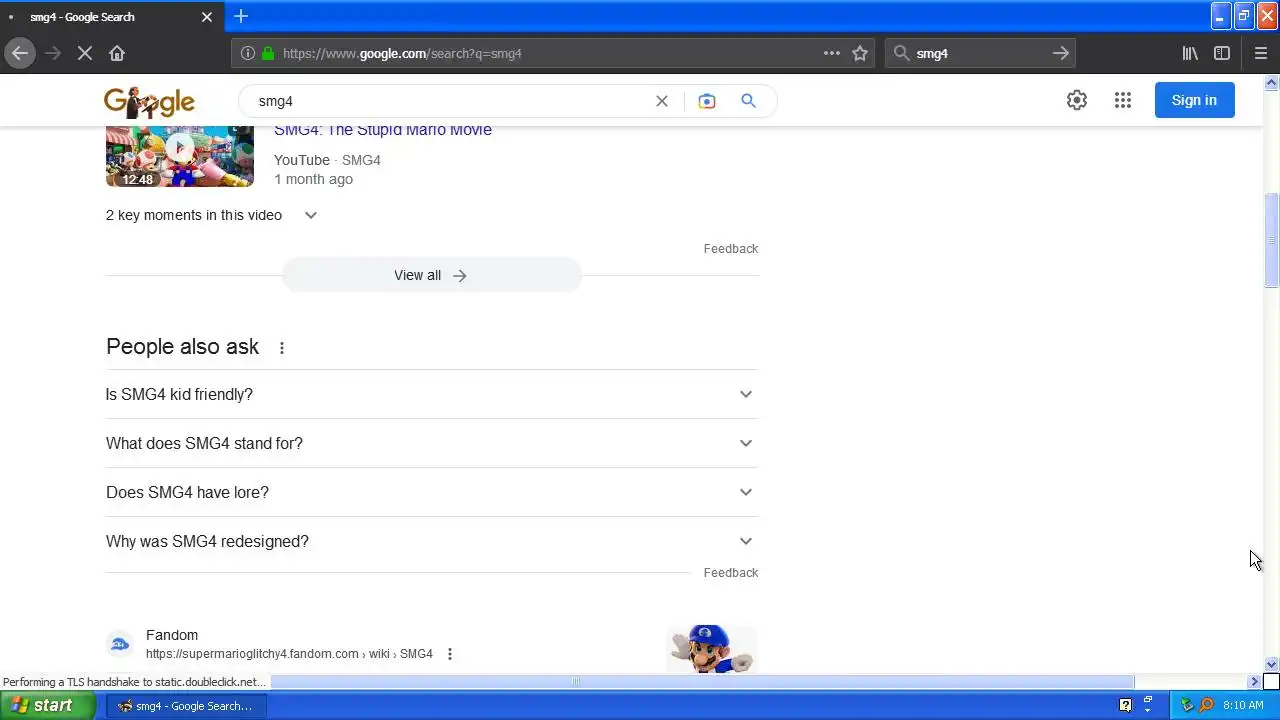Screen dimensions: 1280x720
Task: Open the Library bookmarks icon
Action: [1190, 53]
